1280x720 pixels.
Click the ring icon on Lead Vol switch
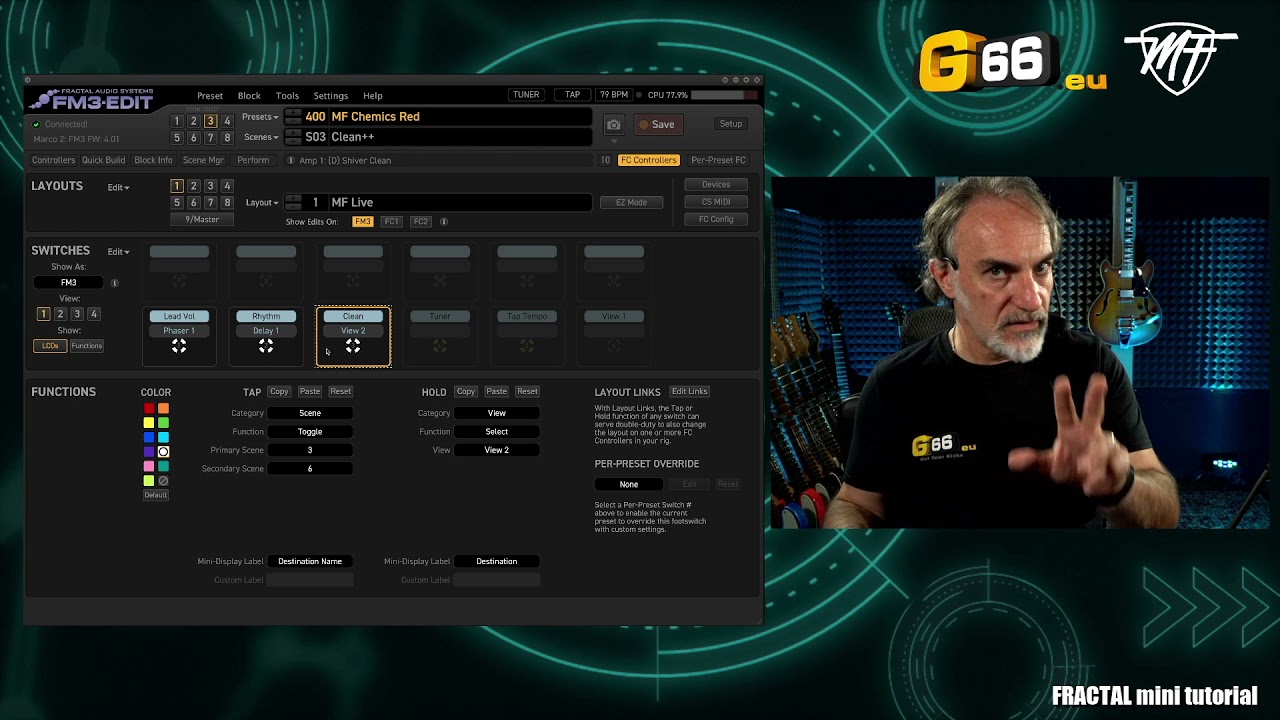pyautogui.click(x=179, y=346)
